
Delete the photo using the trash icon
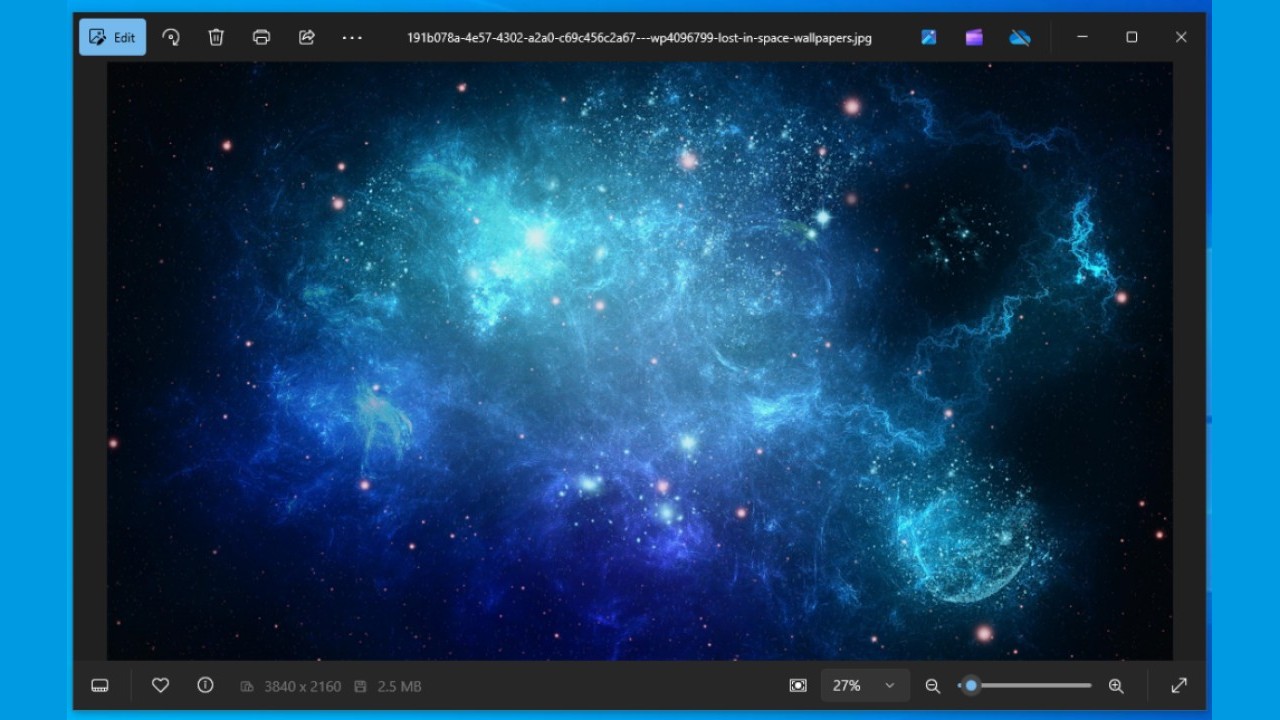[216, 37]
